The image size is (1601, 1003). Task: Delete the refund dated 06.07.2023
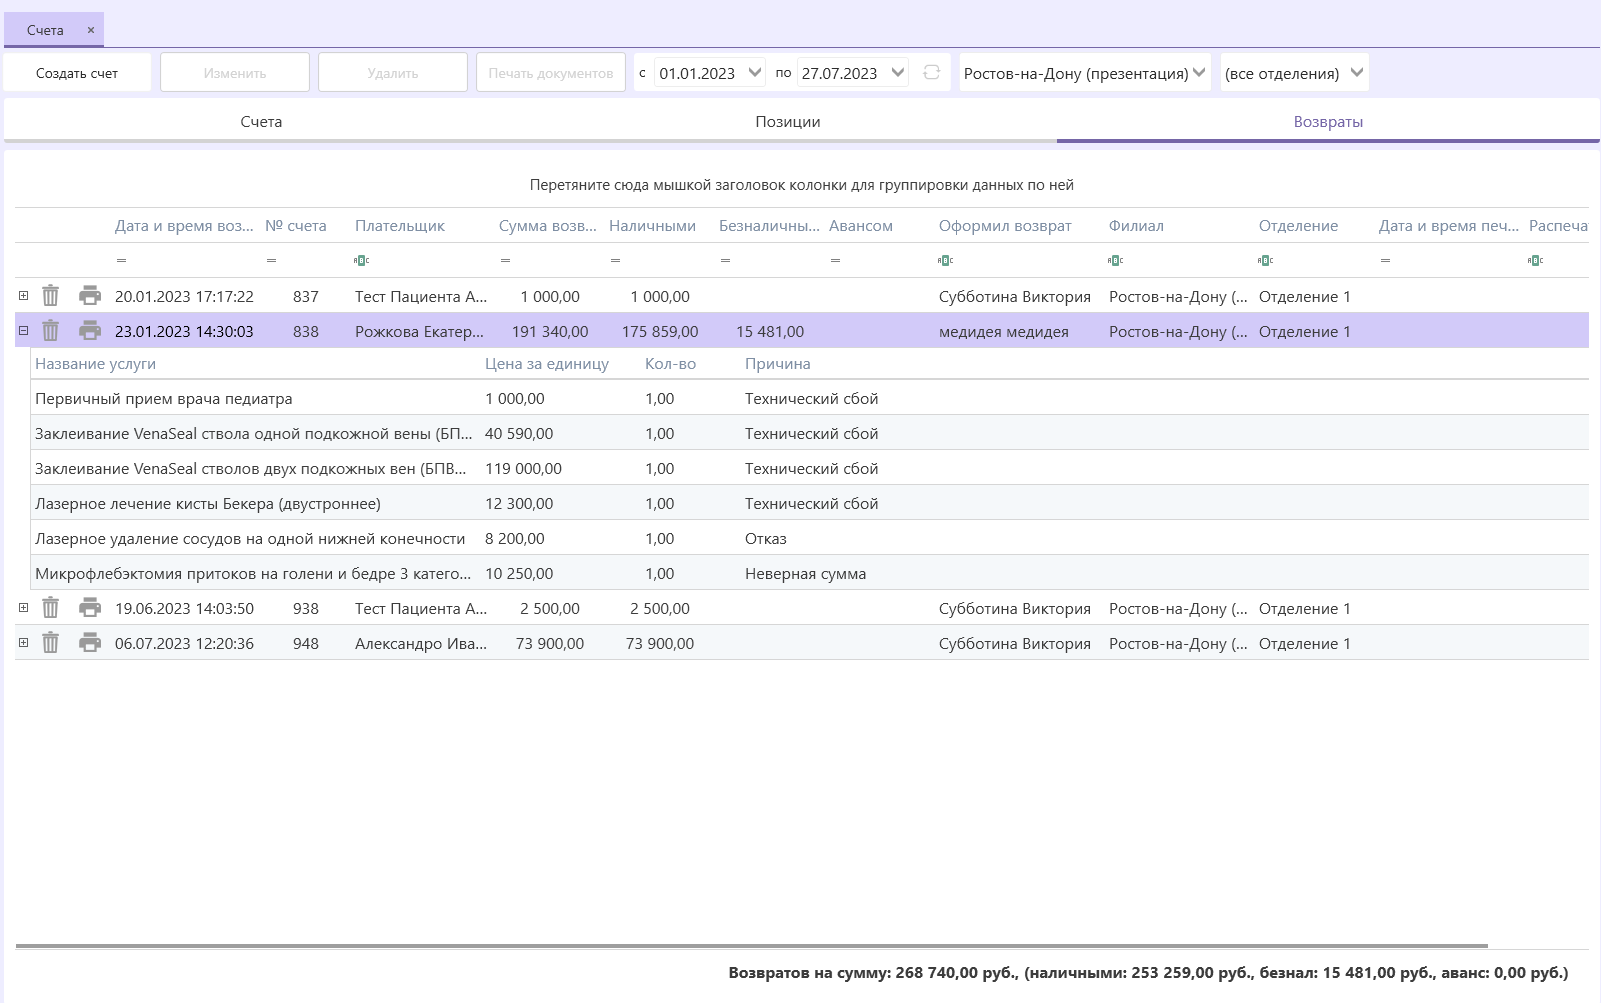tap(50, 643)
